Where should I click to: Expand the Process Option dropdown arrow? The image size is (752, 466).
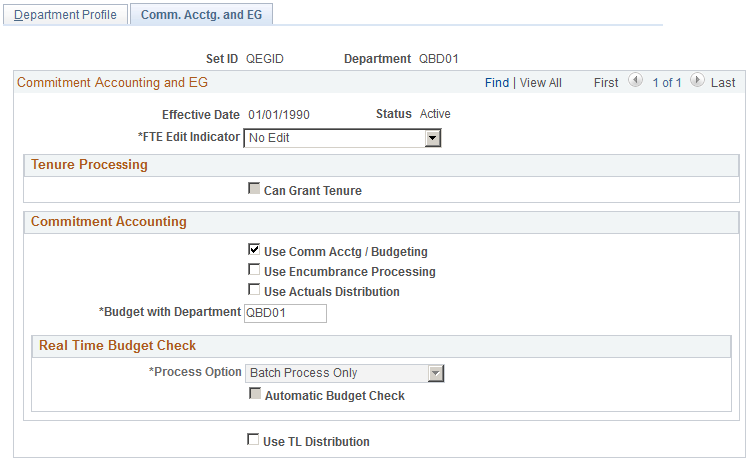[435, 373]
